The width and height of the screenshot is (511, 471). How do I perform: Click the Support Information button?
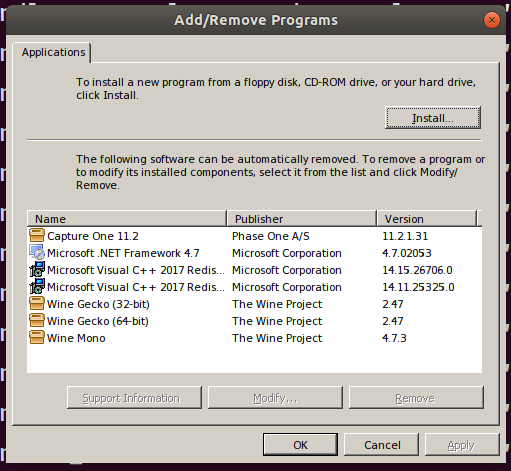point(134,398)
